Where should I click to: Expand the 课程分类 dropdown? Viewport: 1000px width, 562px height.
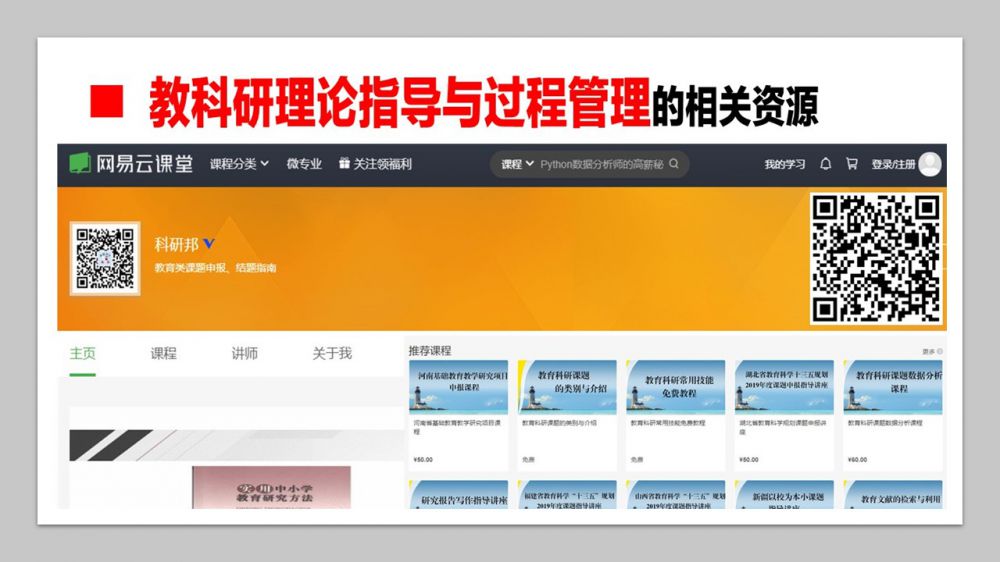pyautogui.click(x=239, y=164)
